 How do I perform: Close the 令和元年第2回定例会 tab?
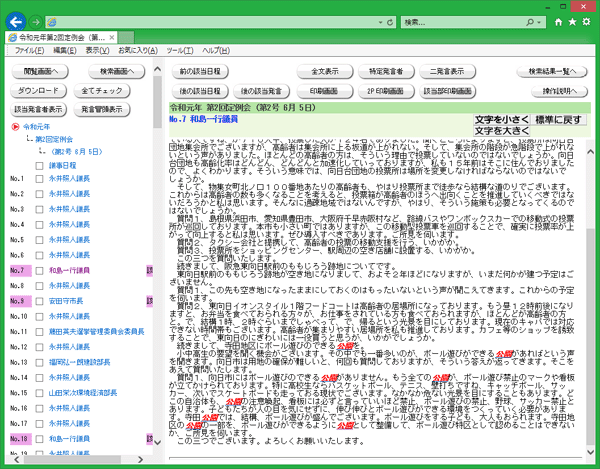point(112,37)
